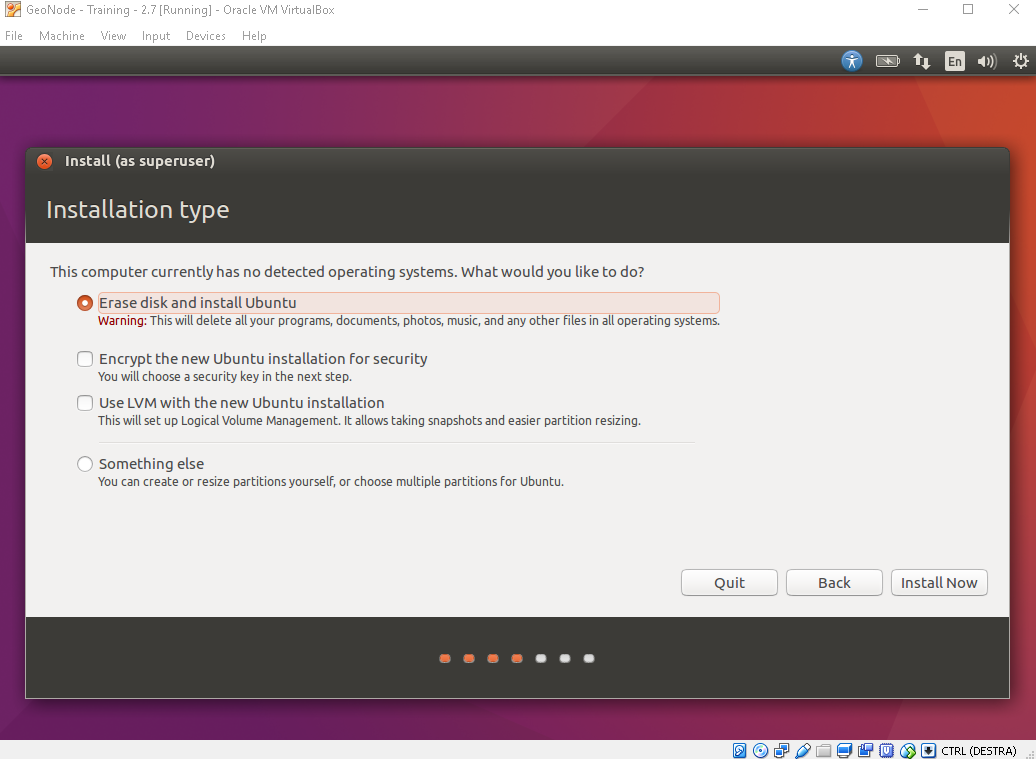Open the En keyboard layout indicator
This screenshot has height=759, width=1036.
[955, 61]
